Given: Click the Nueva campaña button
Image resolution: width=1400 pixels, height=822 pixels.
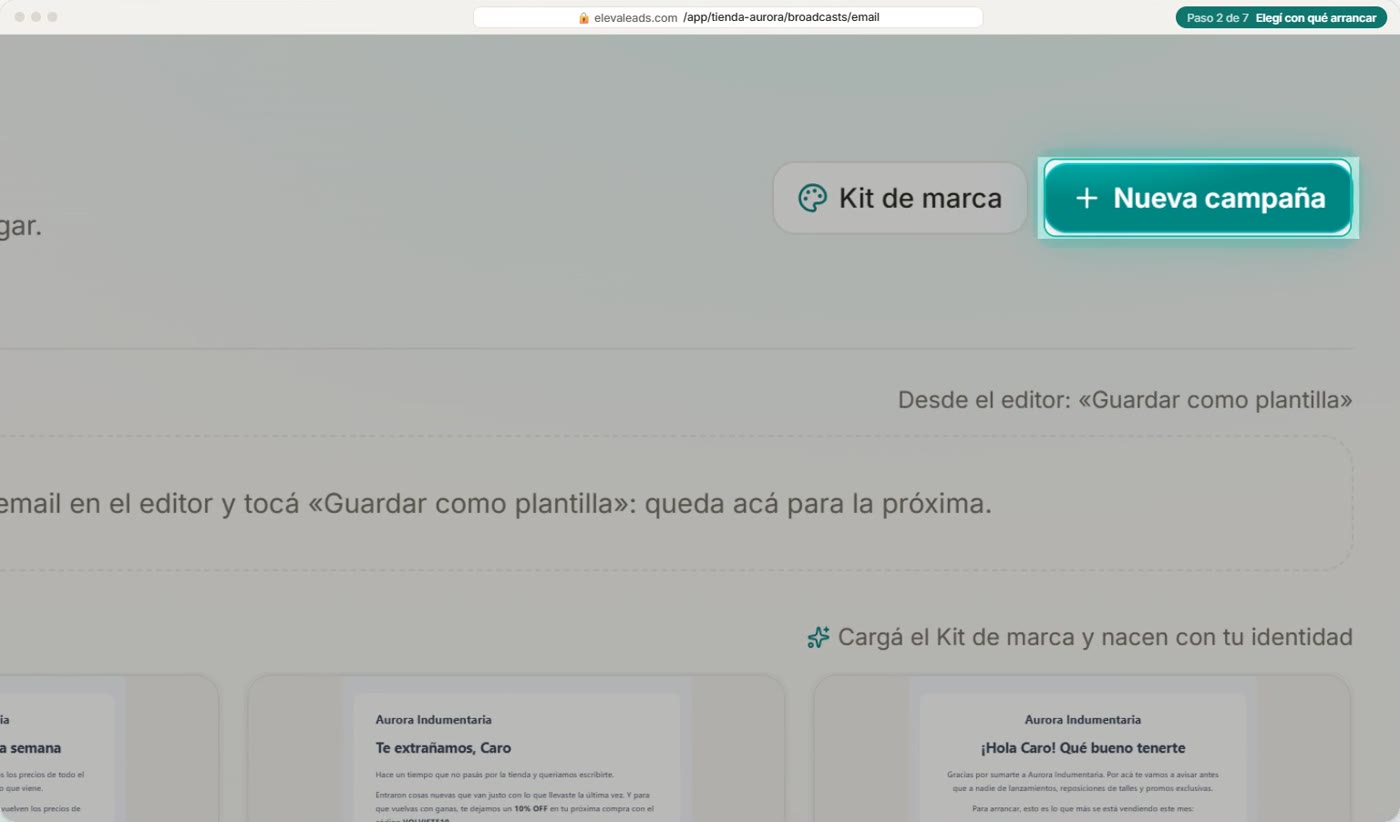Looking at the screenshot, I should point(1198,198).
